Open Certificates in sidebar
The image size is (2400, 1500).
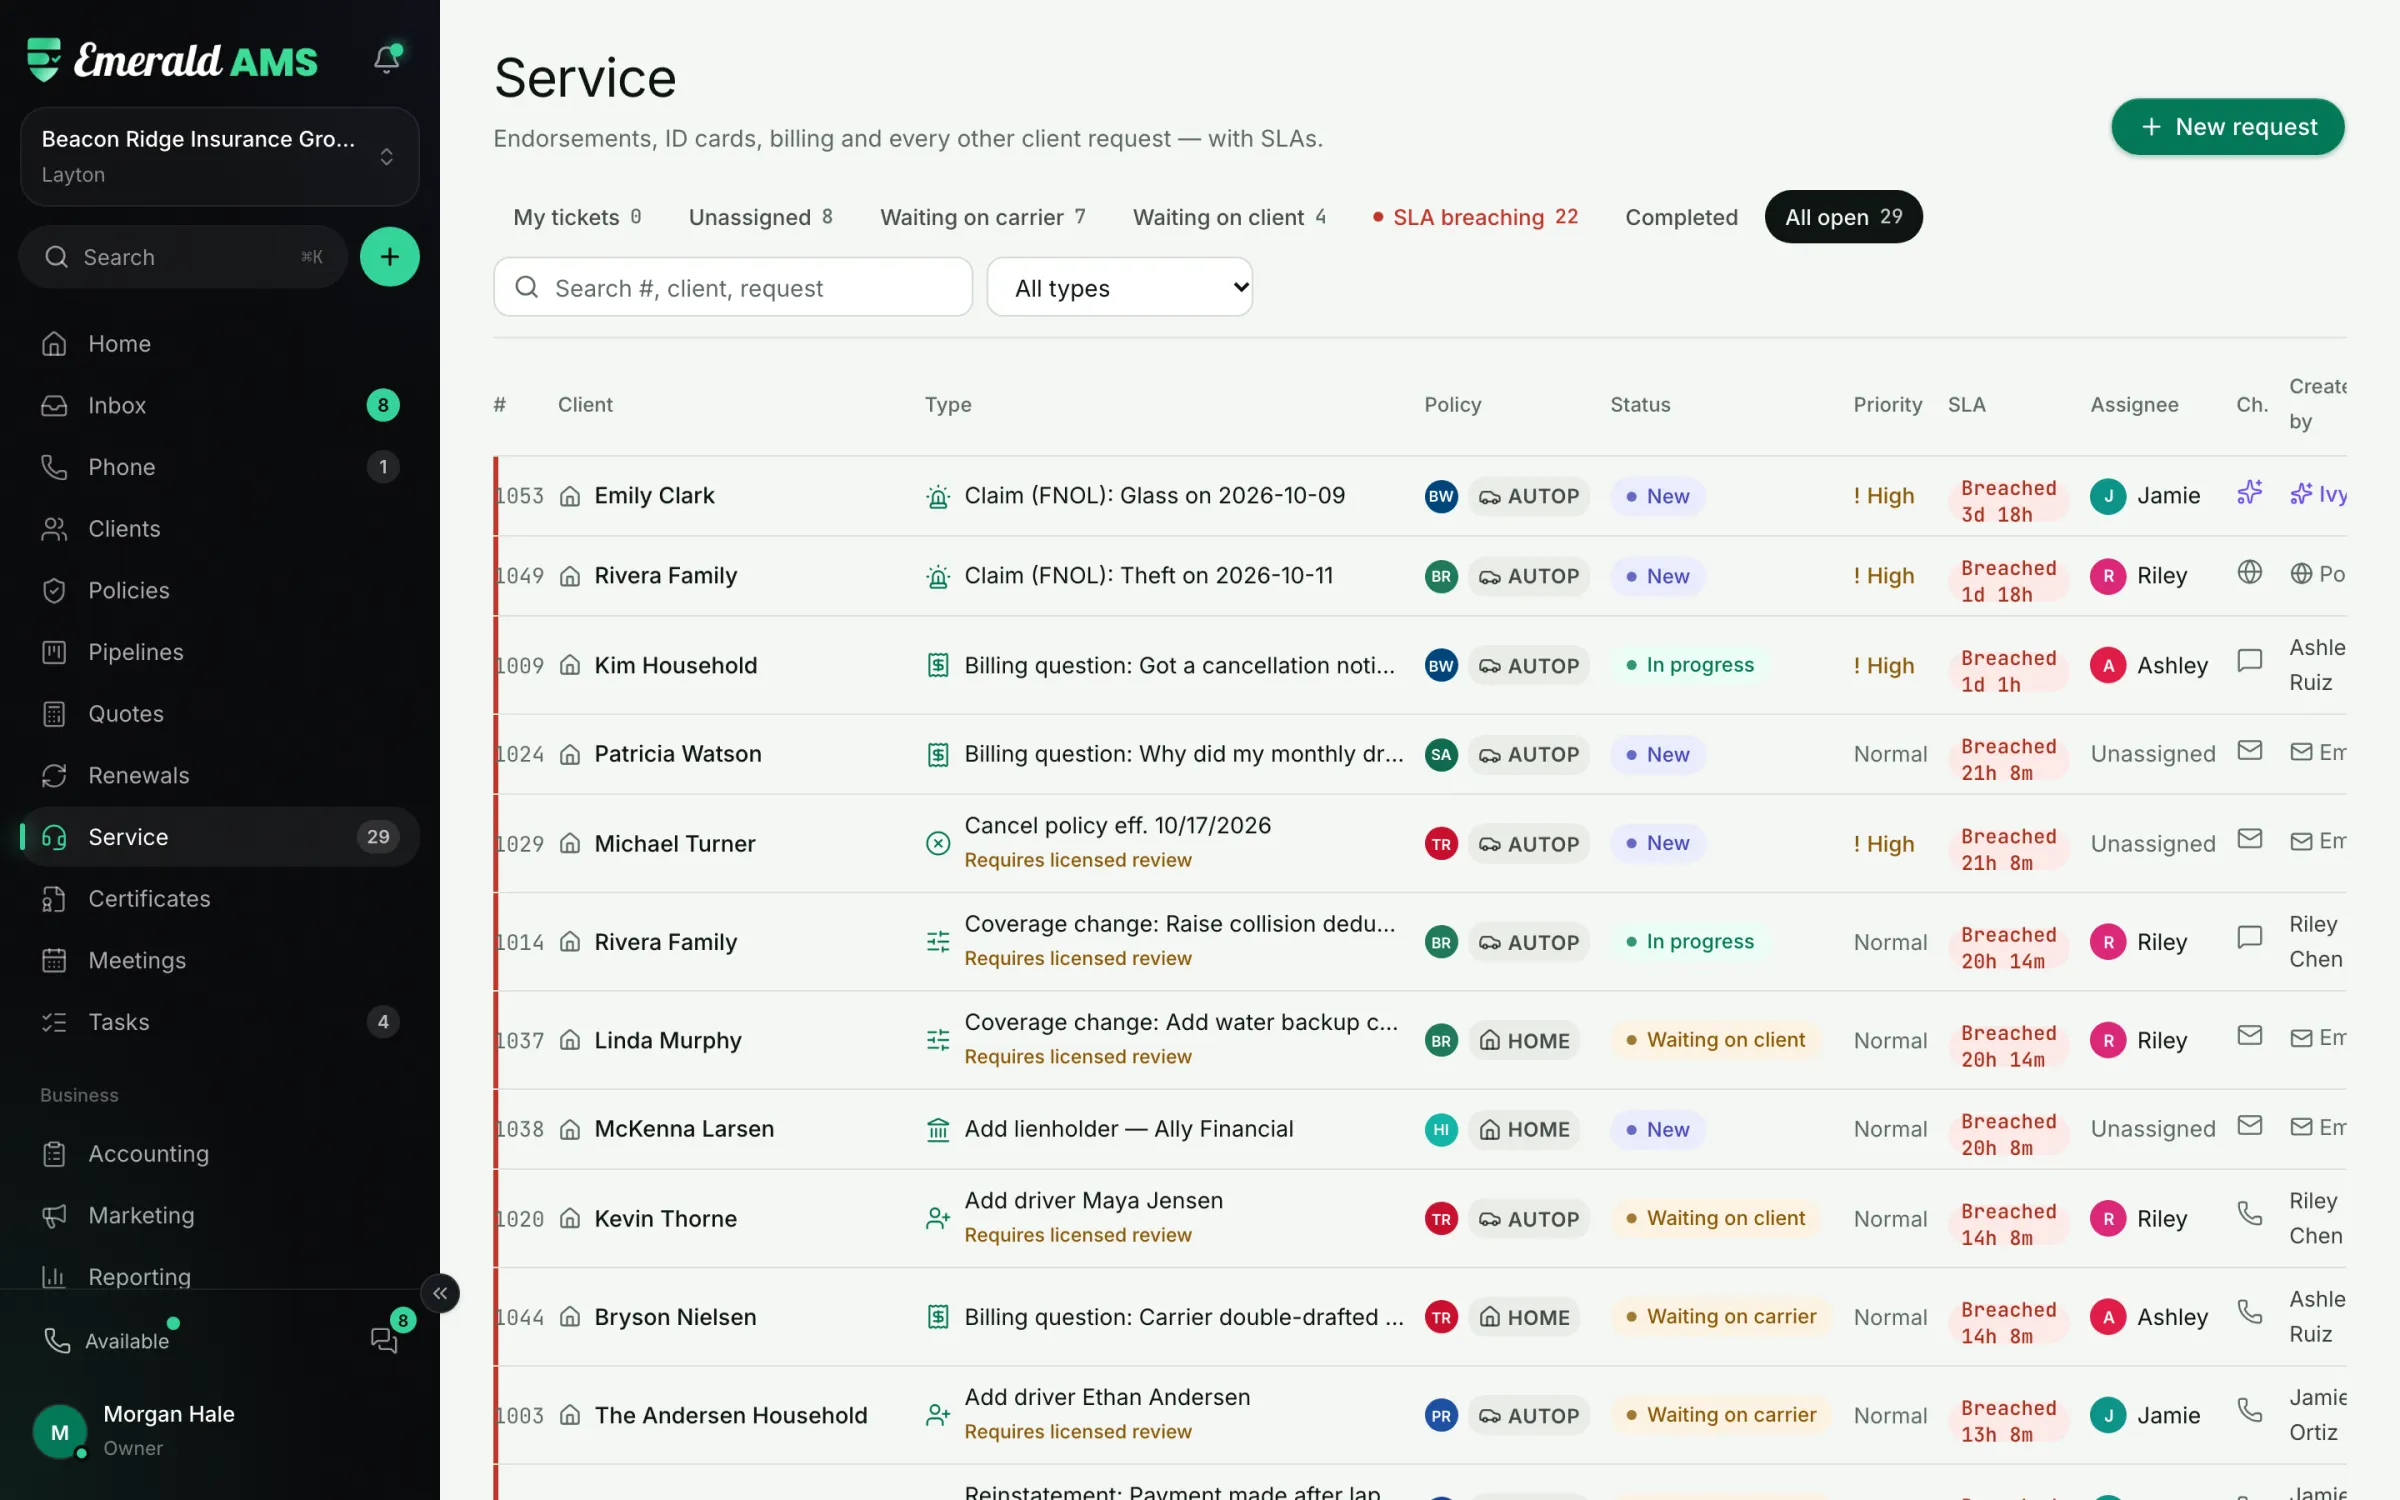tap(219, 898)
